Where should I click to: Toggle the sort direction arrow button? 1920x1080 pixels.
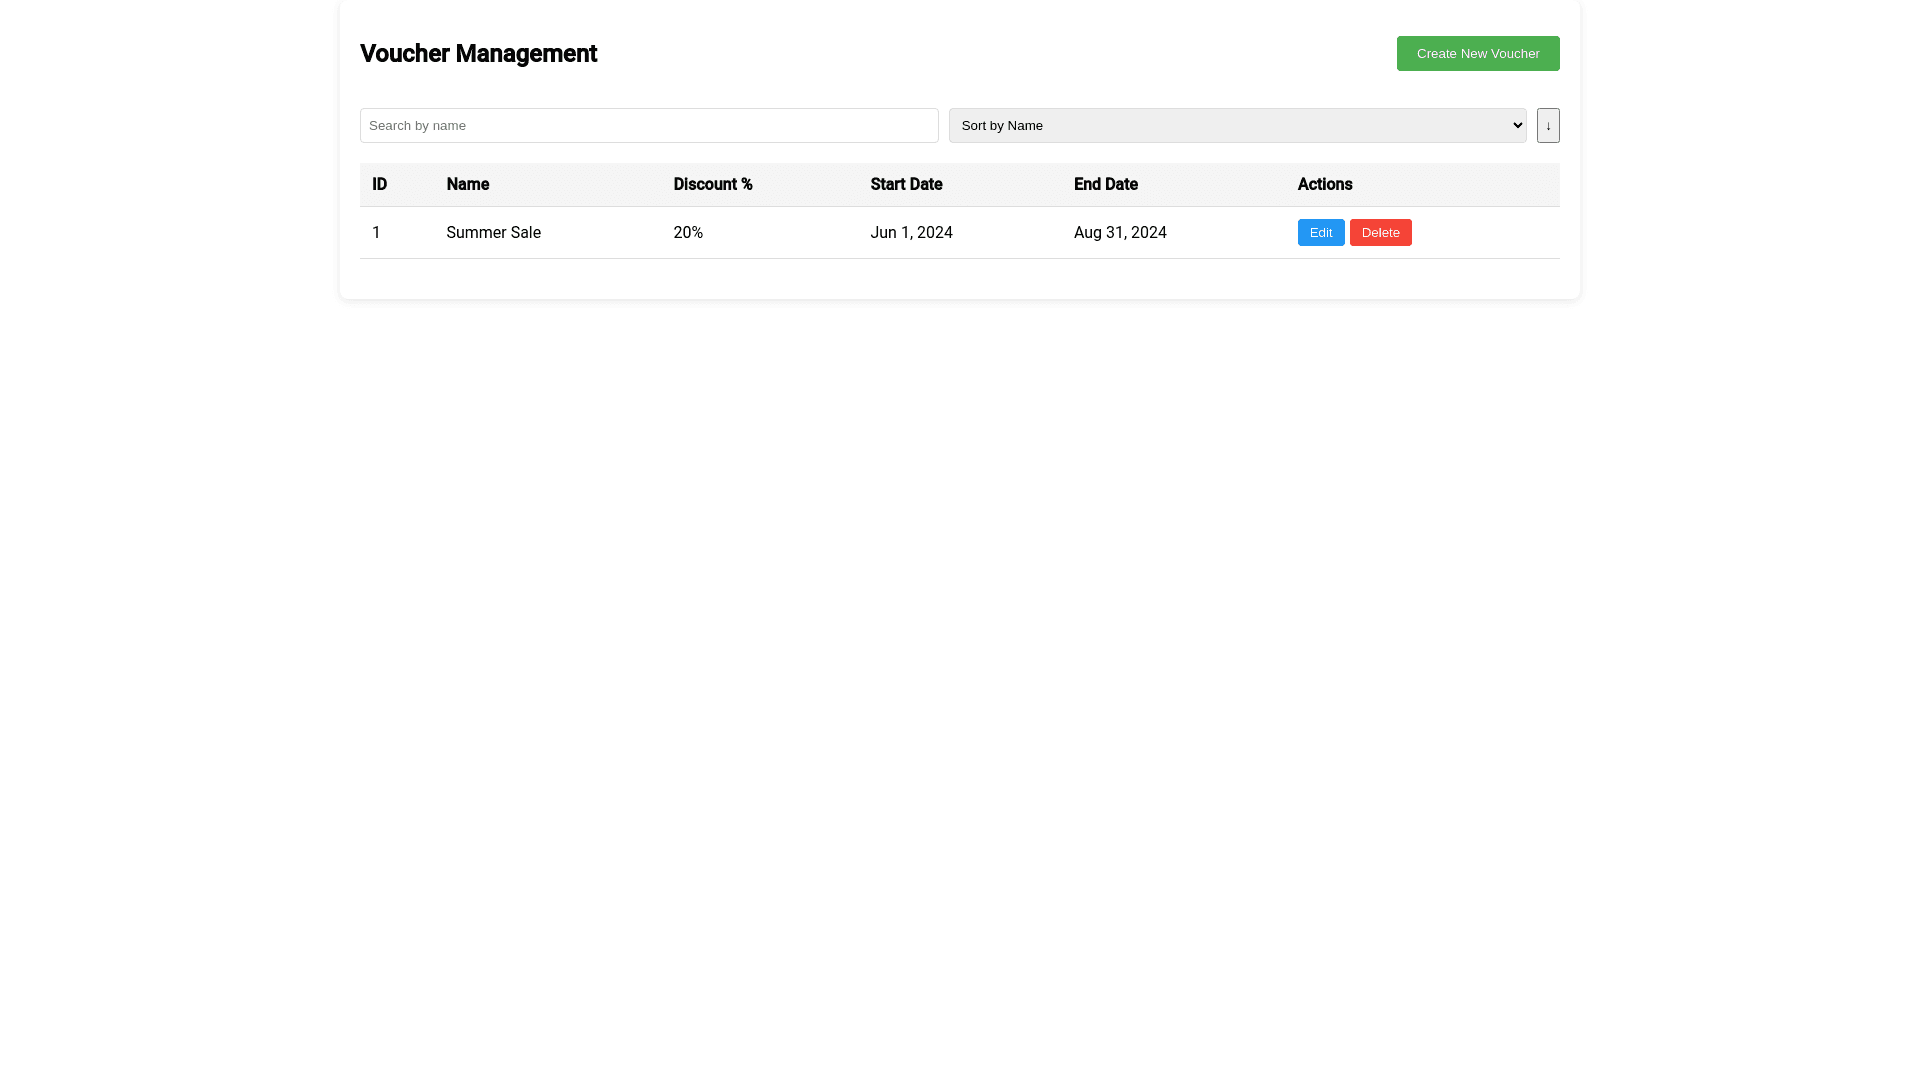pyautogui.click(x=1548, y=125)
